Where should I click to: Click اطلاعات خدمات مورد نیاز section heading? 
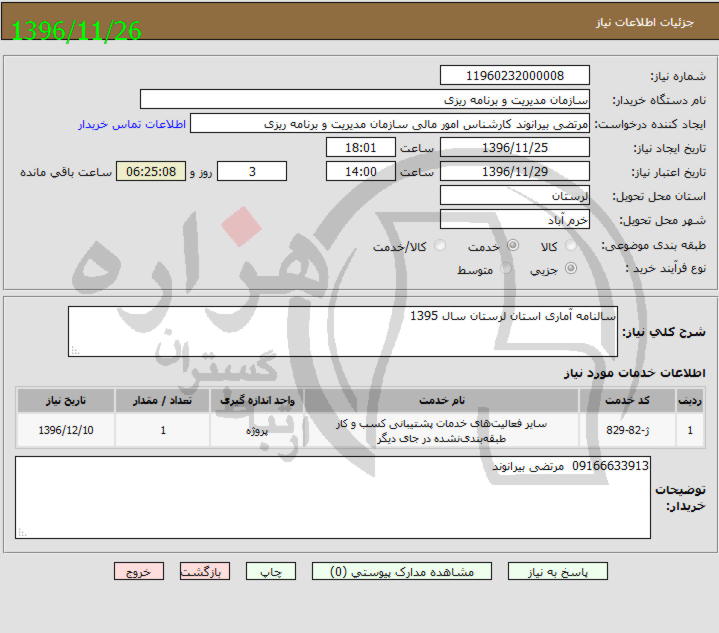coord(635,373)
